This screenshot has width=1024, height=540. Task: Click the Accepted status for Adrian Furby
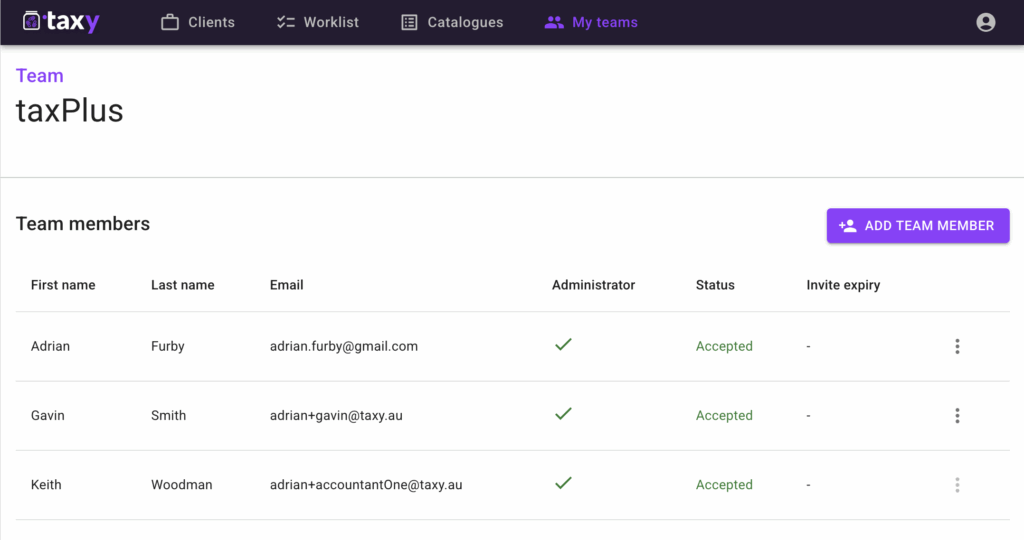pyautogui.click(x=724, y=346)
